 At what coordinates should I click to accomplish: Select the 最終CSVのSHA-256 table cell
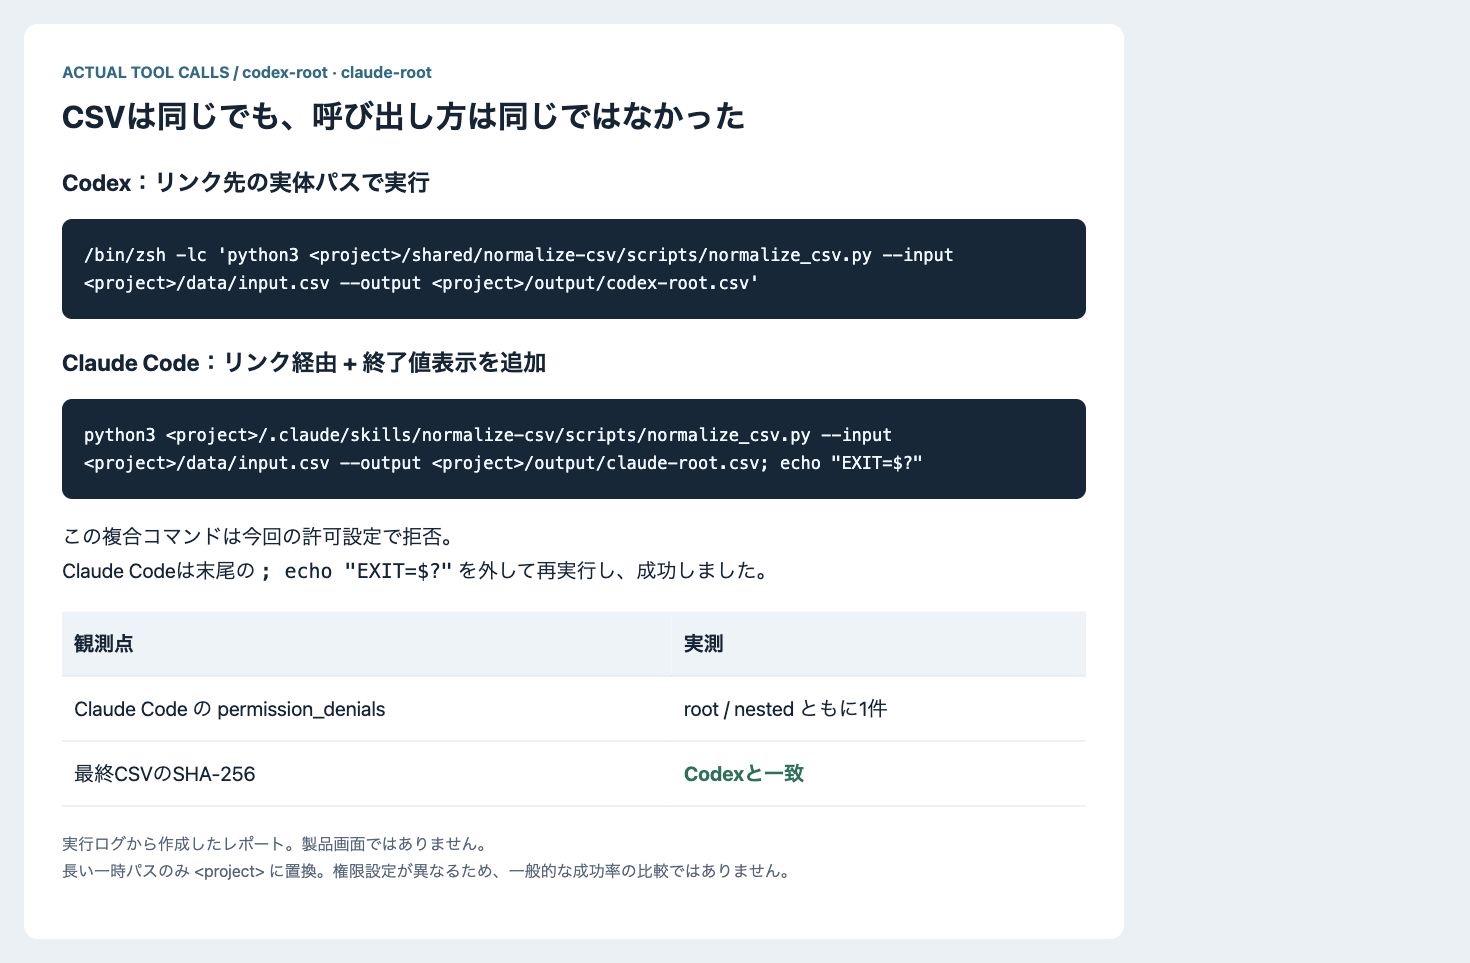click(366, 774)
